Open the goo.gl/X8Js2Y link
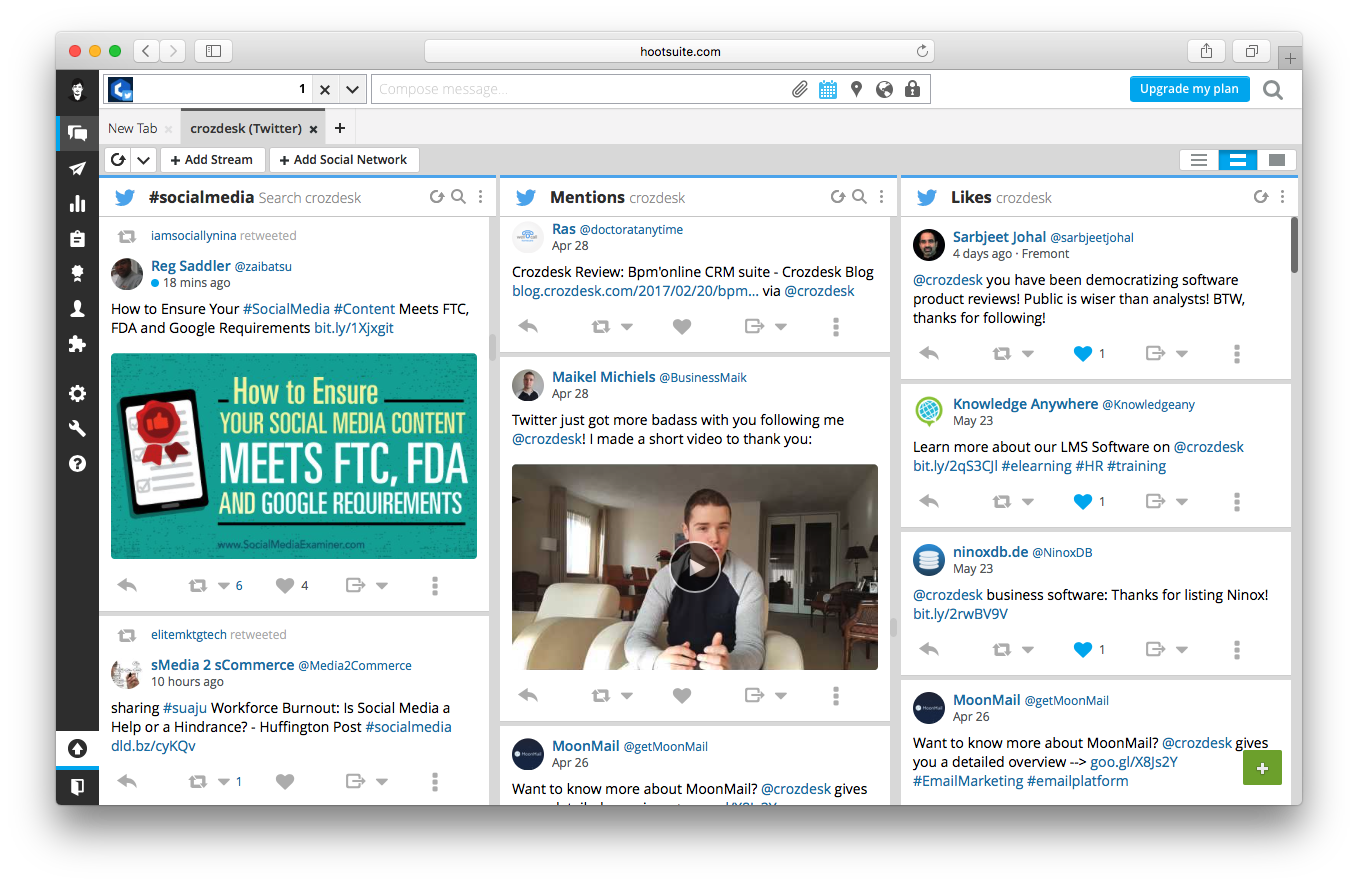This screenshot has width=1358, height=885. point(1134,762)
